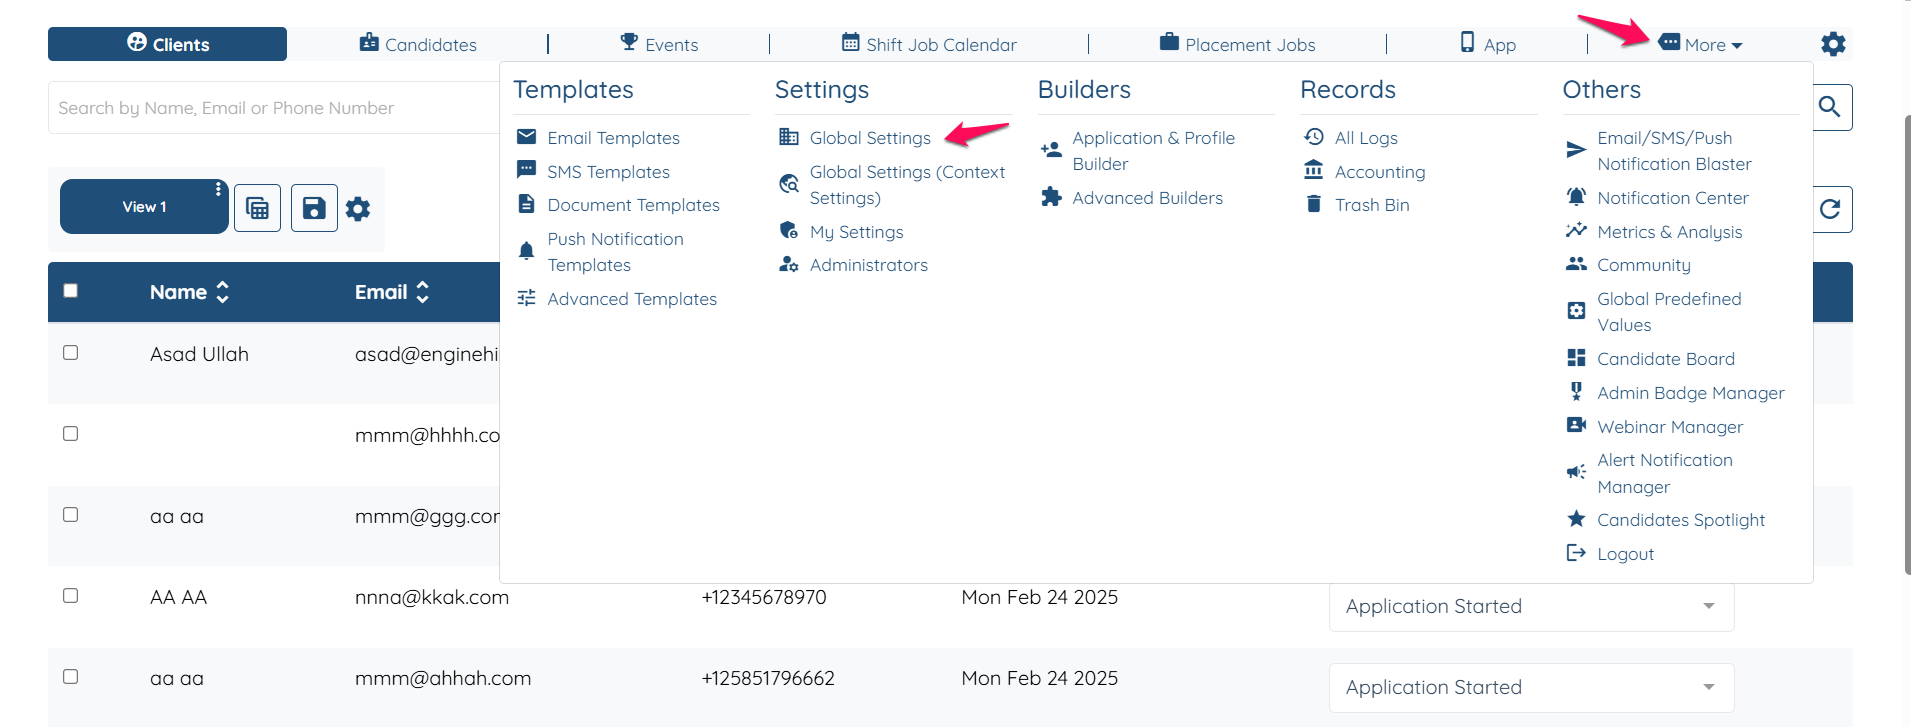
Task: Click the save view floppy icon
Action: point(314,208)
